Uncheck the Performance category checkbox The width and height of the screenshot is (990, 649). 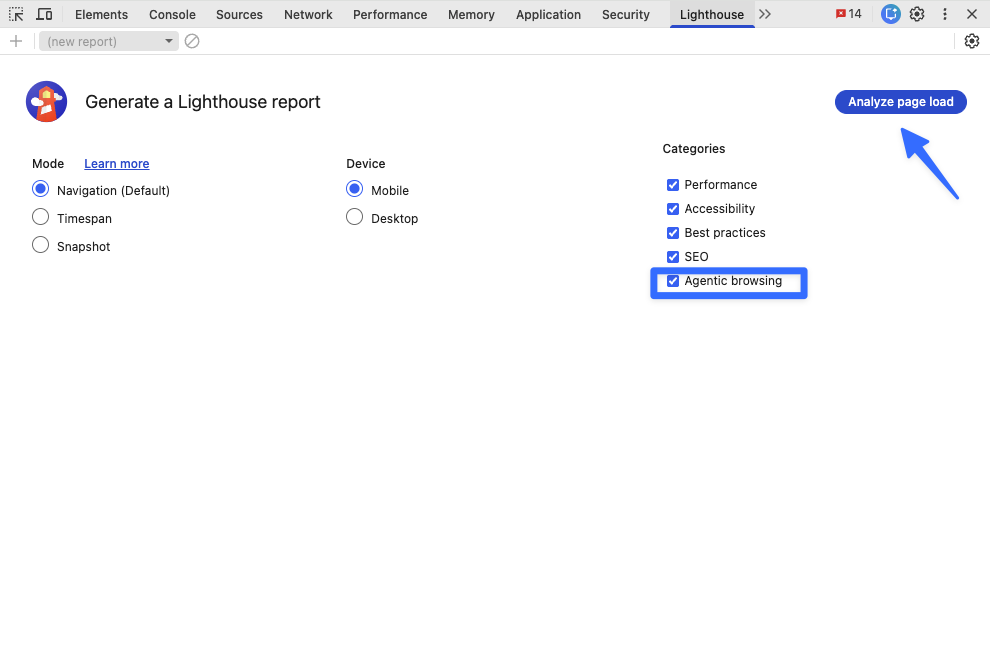point(673,185)
